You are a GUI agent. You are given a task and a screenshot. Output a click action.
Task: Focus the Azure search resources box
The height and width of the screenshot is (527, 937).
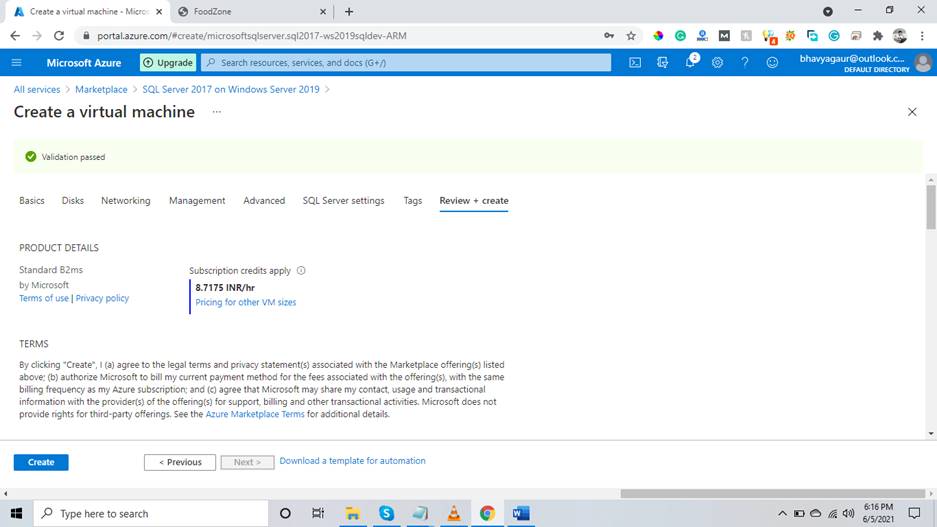click(x=406, y=62)
